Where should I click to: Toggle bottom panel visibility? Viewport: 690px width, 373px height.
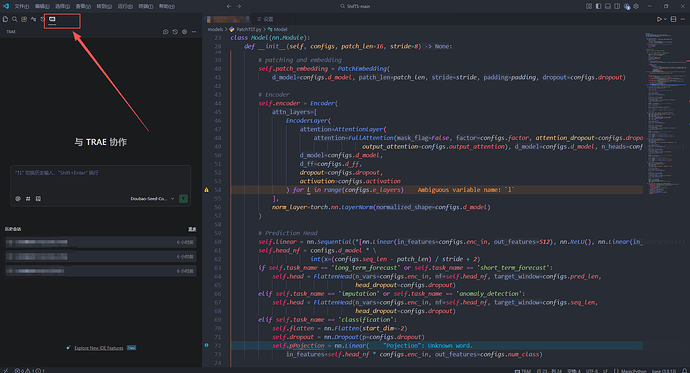pos(608,6)
